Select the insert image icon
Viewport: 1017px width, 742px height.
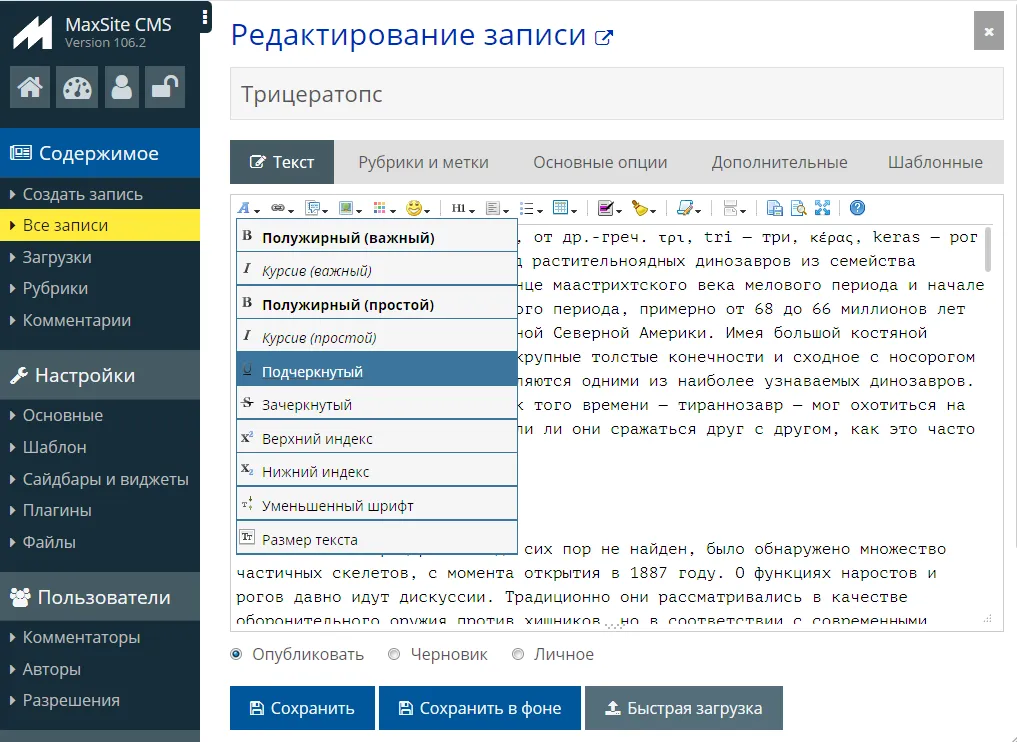tap(346, 207)
